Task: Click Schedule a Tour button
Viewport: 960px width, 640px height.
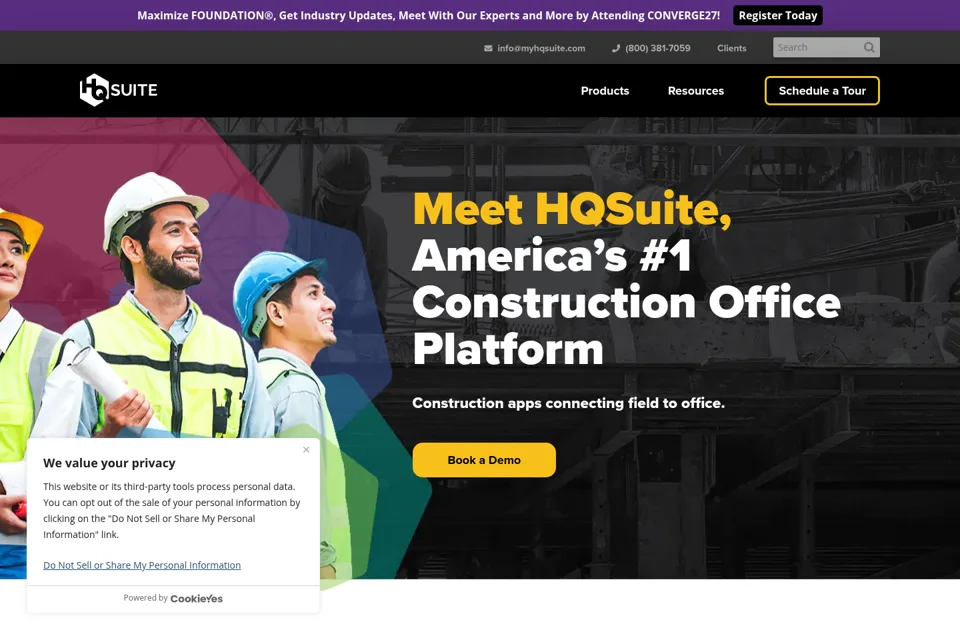Action: (x=822, y=91)
